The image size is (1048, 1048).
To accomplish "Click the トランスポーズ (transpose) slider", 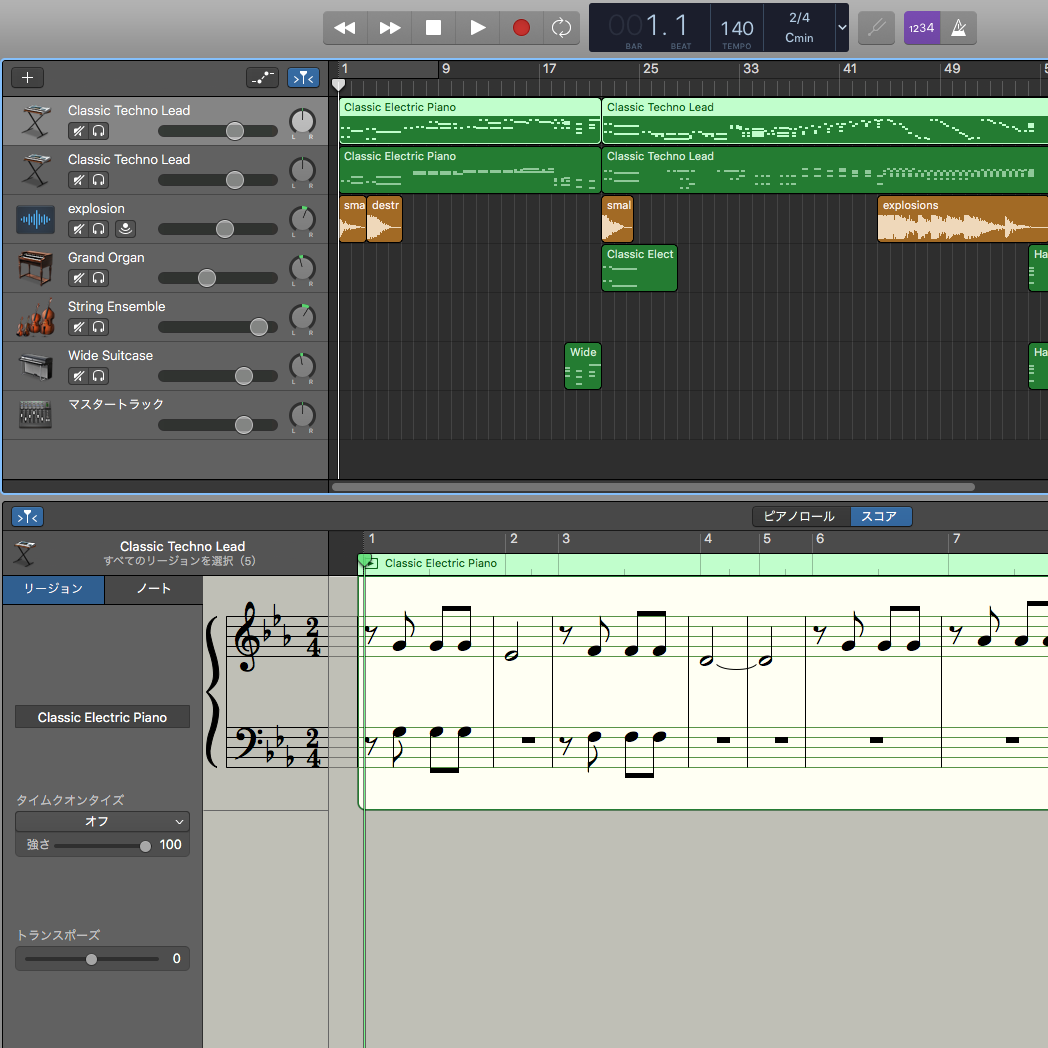I will pyautogui.click(x=92, y=959).
